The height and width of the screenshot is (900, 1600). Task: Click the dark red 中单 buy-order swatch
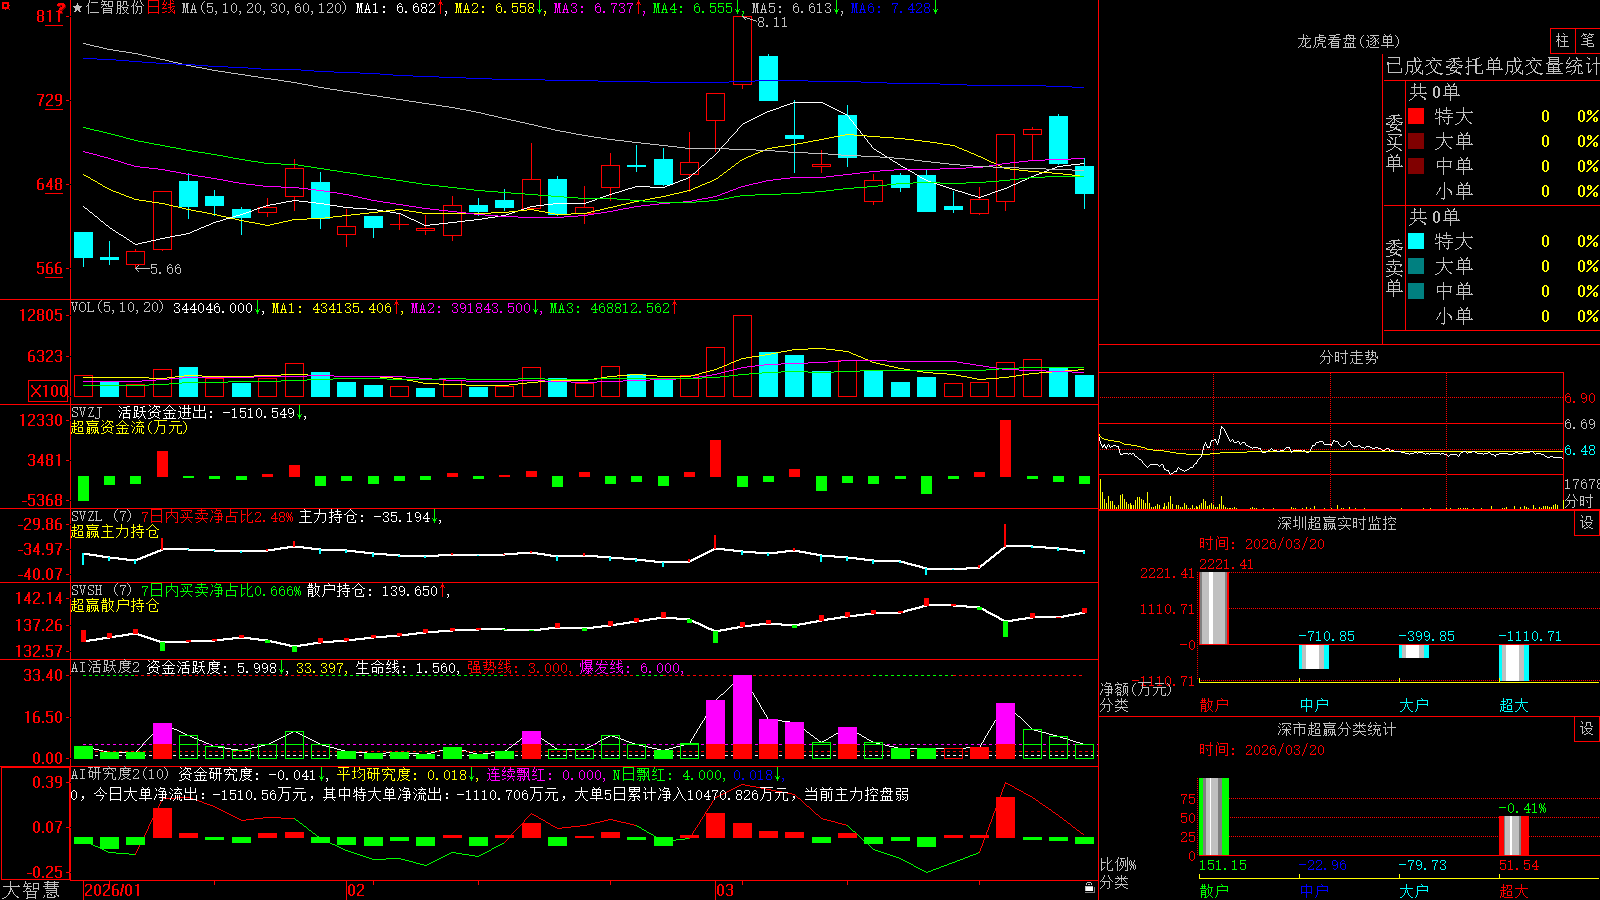[x=1416, y=166]
